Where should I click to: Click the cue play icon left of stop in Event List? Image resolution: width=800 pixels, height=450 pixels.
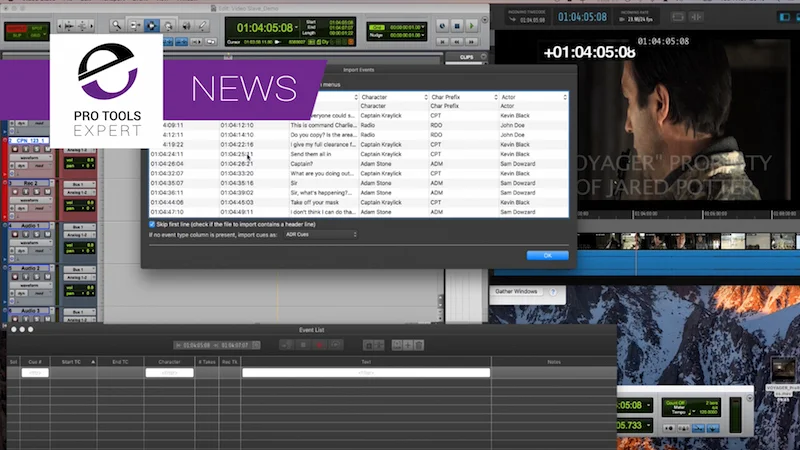point(286,345)
